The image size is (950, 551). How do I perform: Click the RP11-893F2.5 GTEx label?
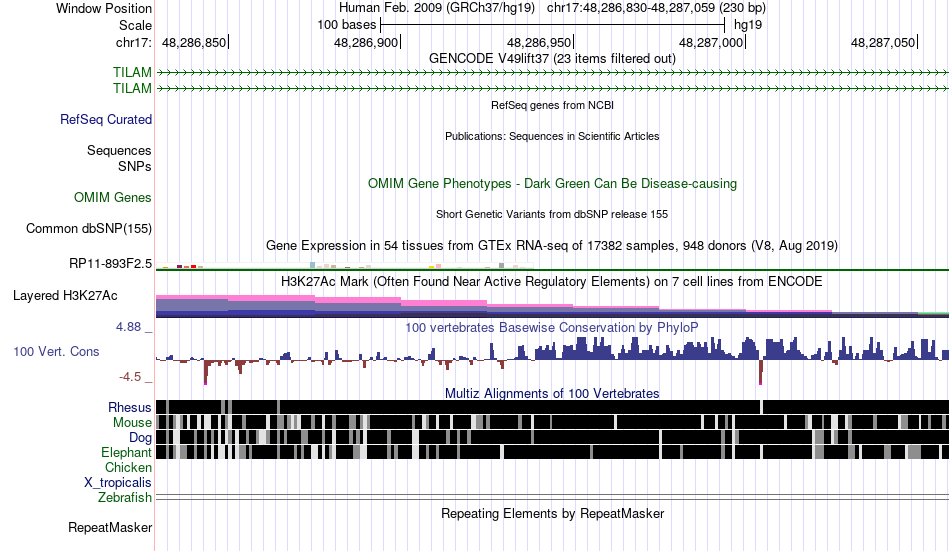pyautogui.click(x=110, y=264)
